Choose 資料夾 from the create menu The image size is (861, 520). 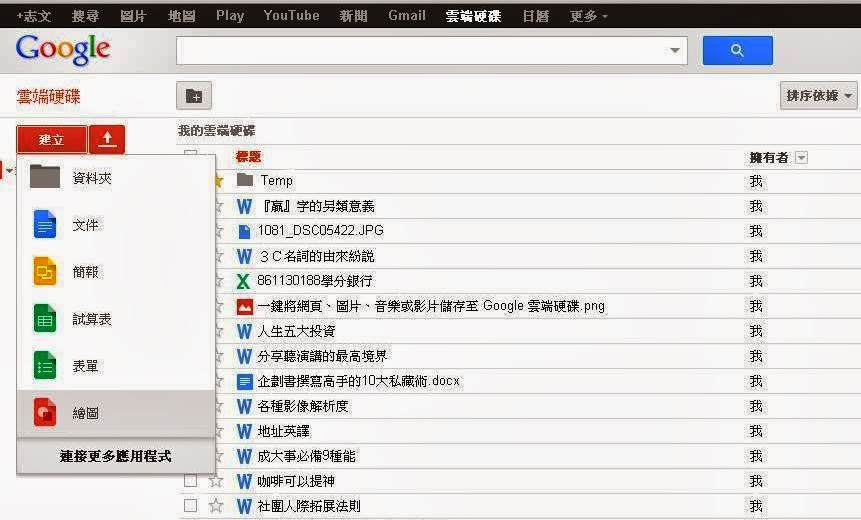point(116,178)
